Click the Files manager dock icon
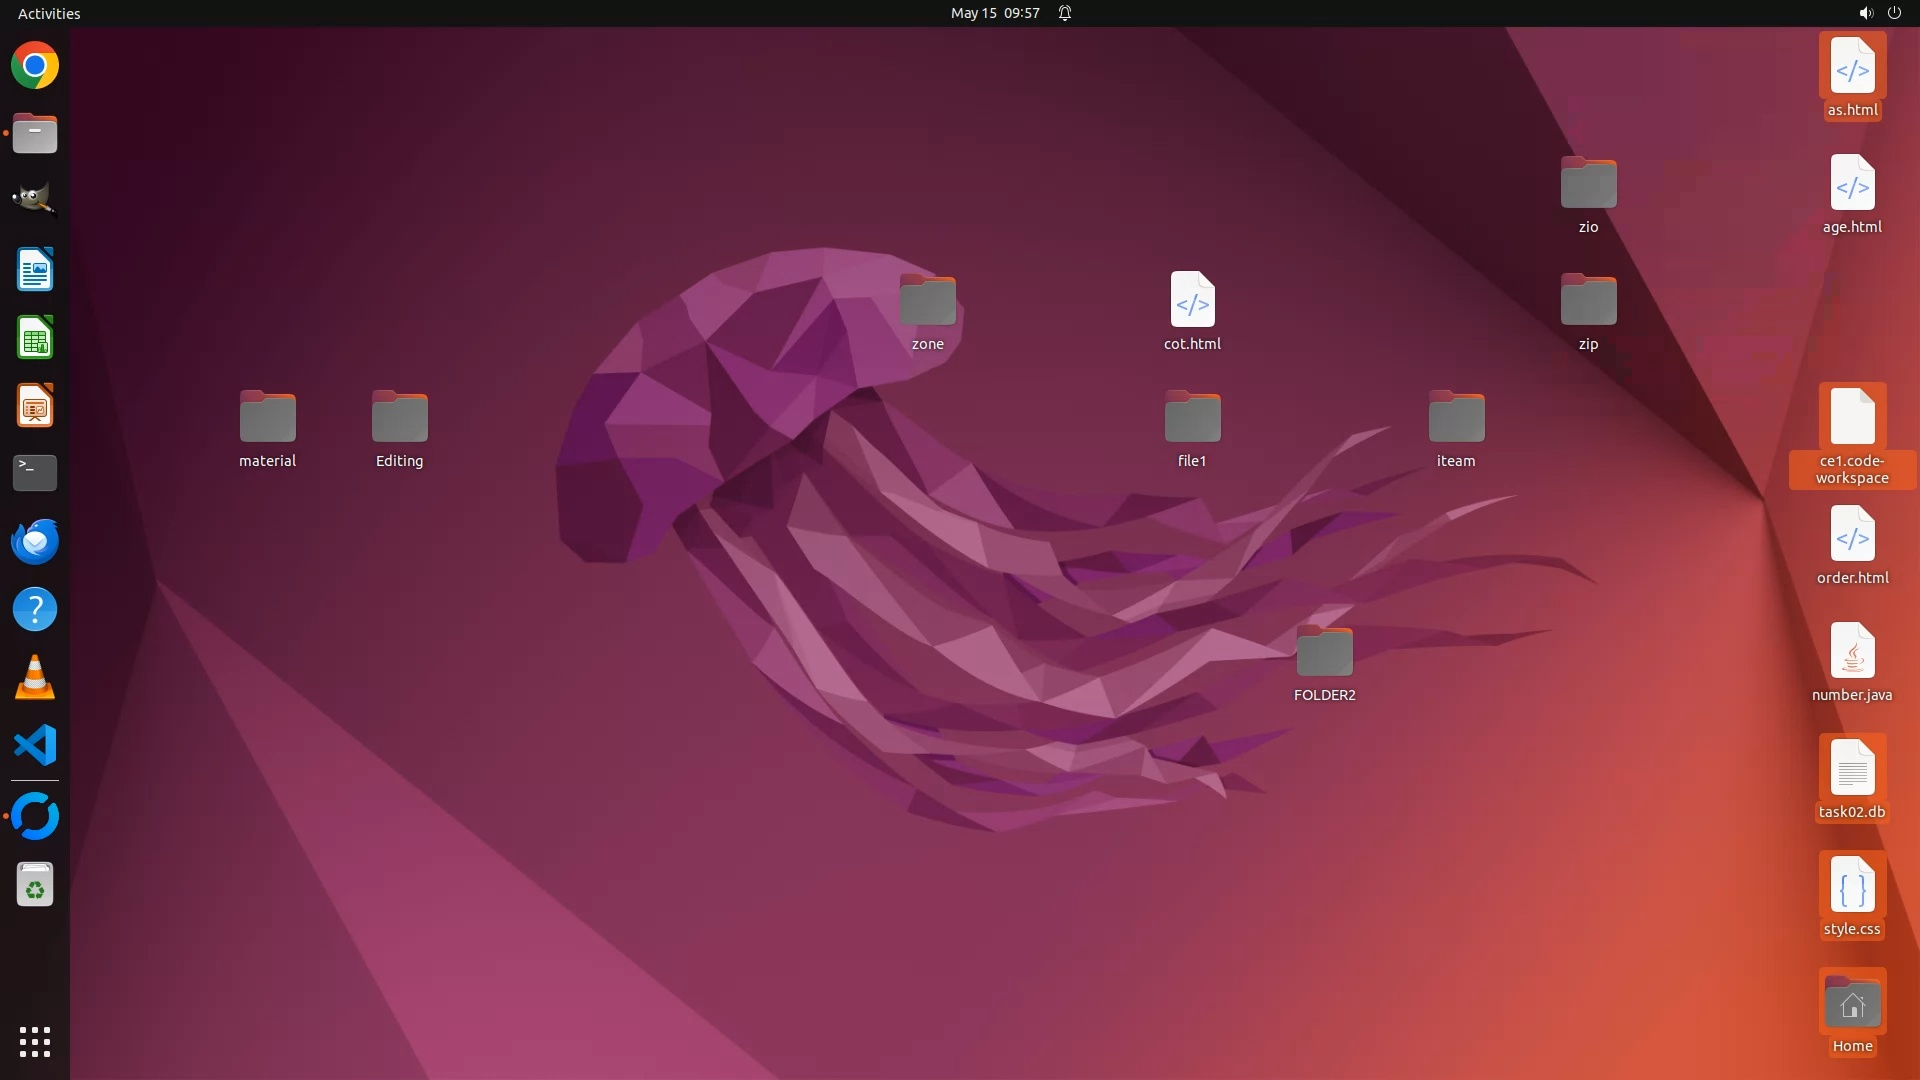This screenshot has width=1920, height=1080. [x=35, y=133]
